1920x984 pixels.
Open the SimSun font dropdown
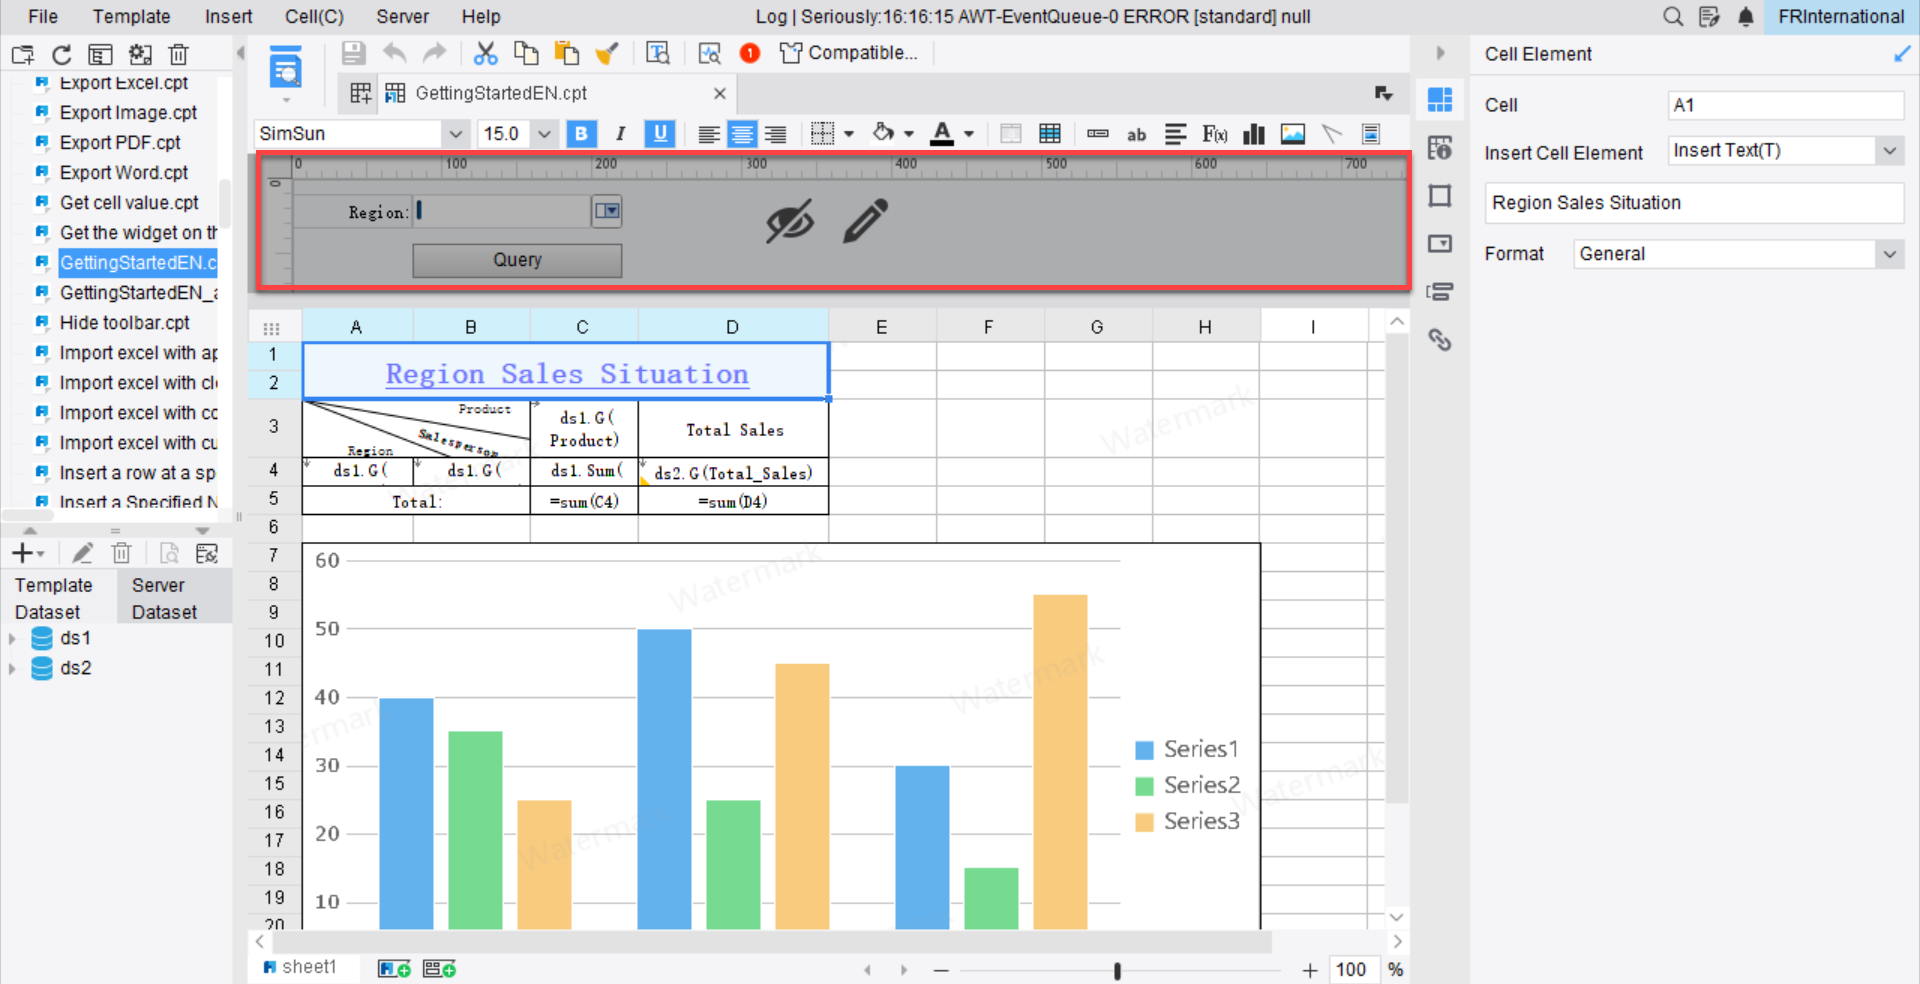(x=456, y=134)
